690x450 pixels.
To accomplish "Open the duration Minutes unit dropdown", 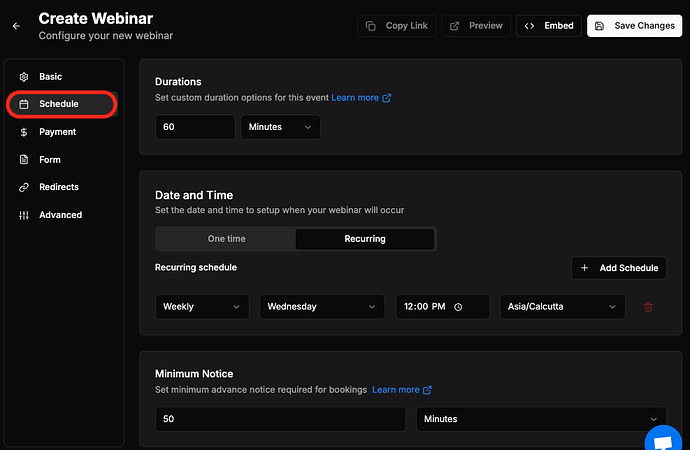I will [280, 127].
